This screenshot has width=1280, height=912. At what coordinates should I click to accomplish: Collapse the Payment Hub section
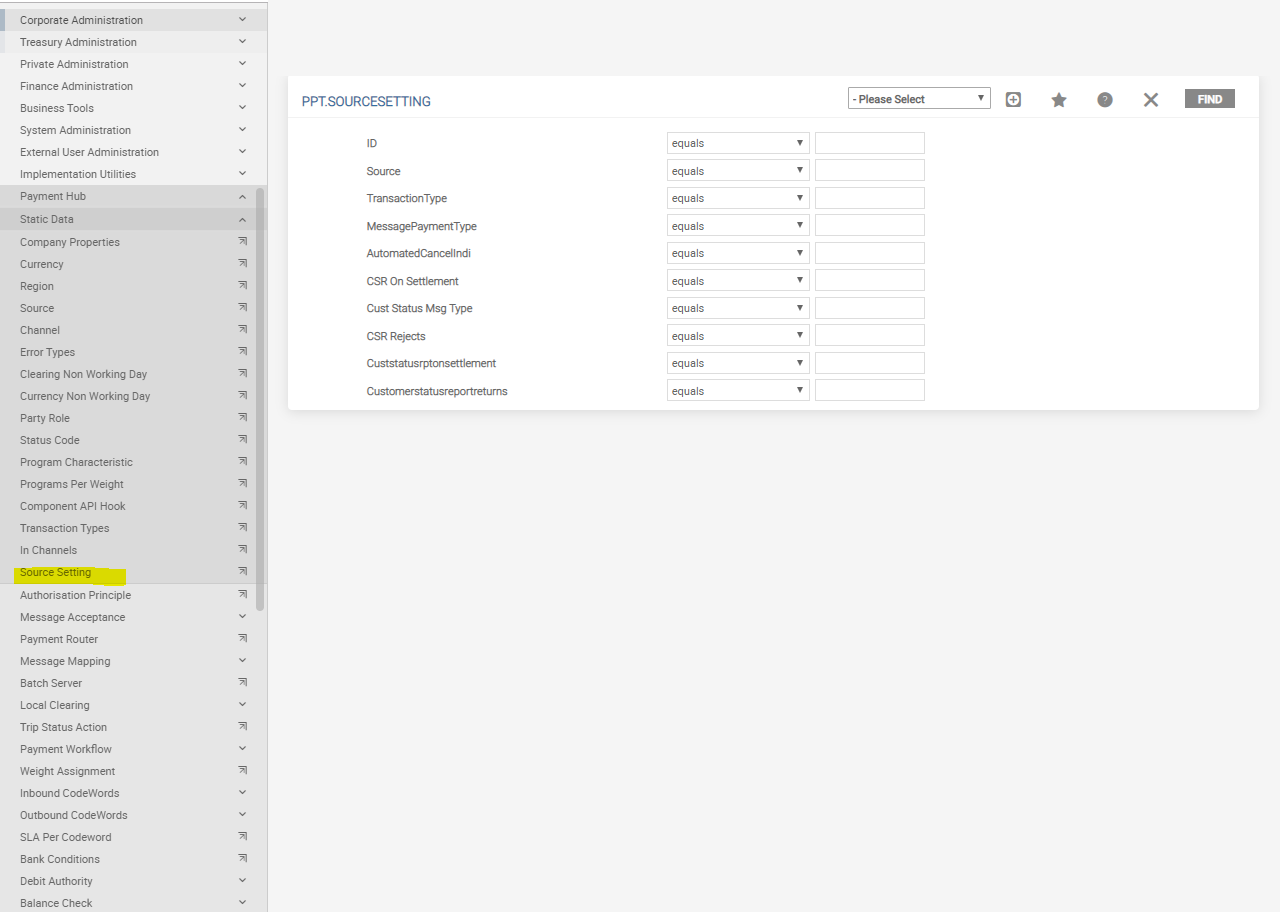tap(242, 197)
